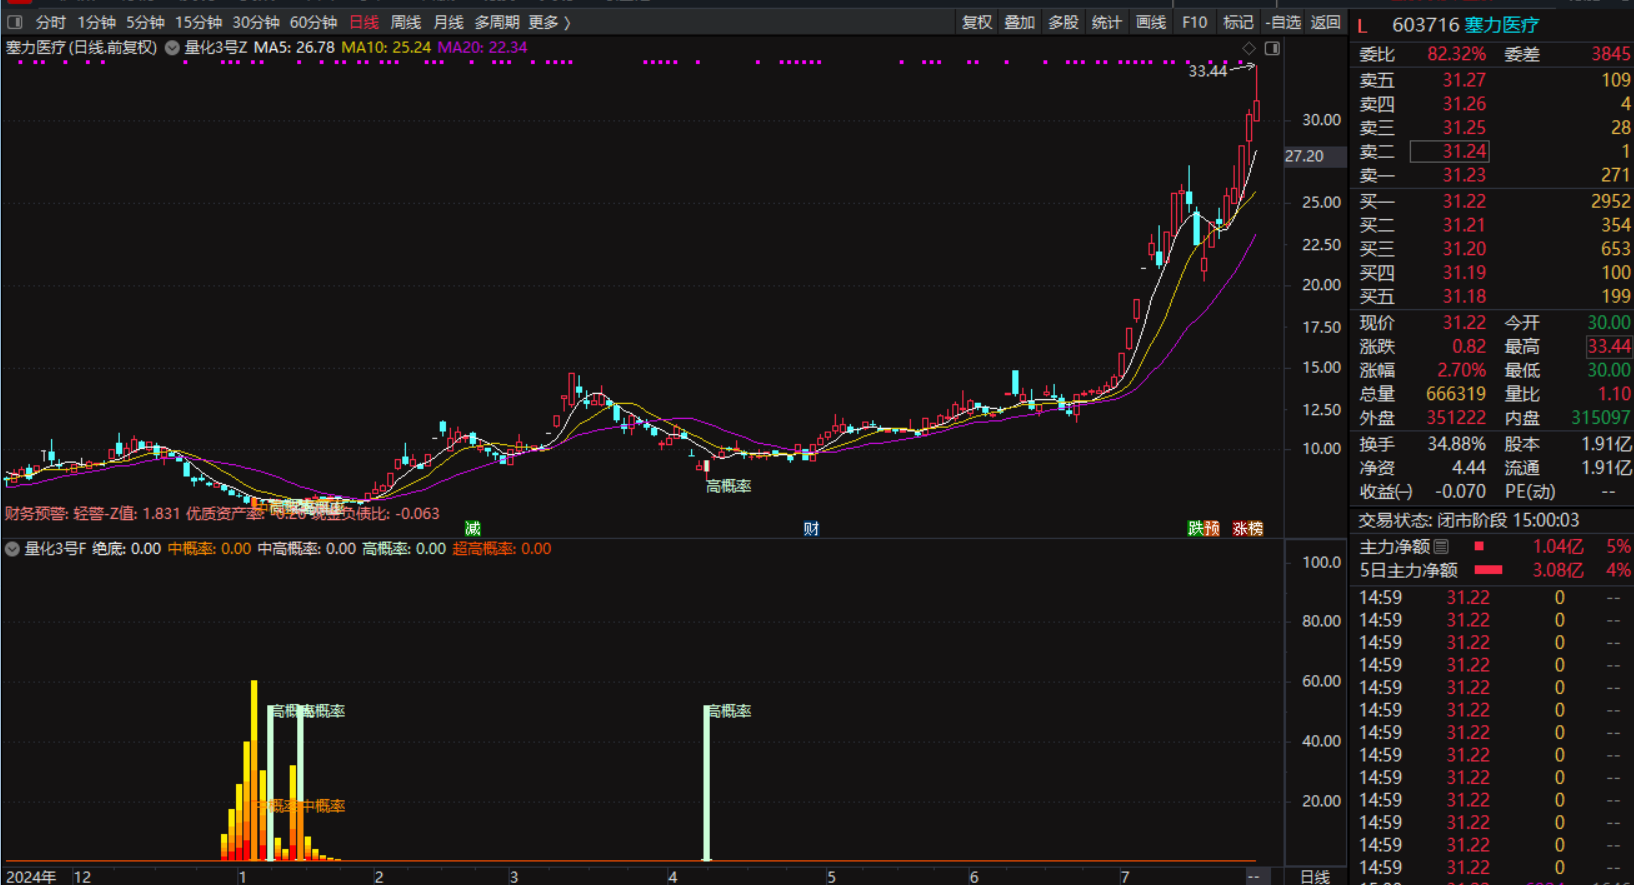Expand 量化3号Z main indicator dropdown
1634x885 pixels.
[x=172, y=48]
